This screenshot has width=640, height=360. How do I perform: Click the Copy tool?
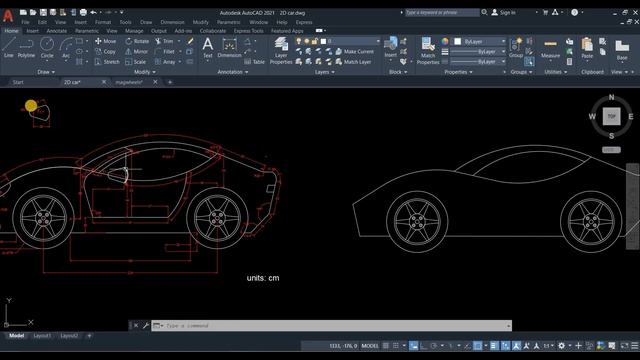(x=106, y=51)
